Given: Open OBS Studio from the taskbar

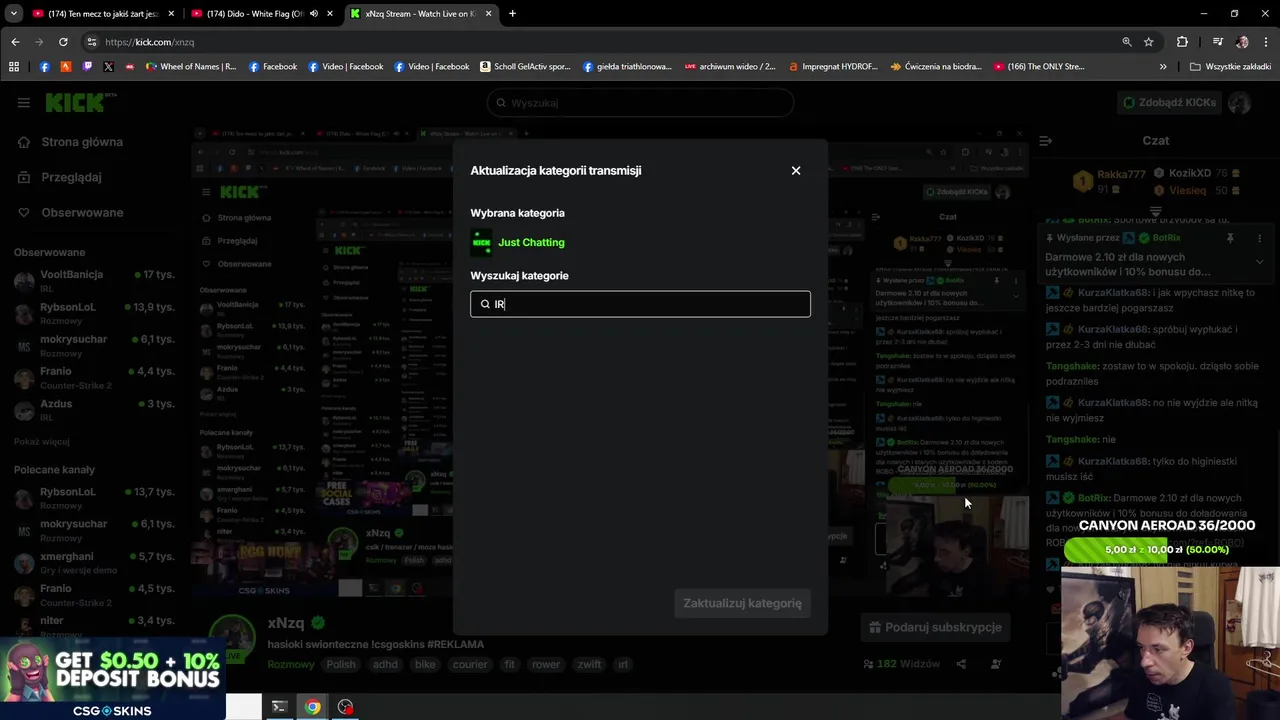Looking at the screenshot, I should [345, 707].
